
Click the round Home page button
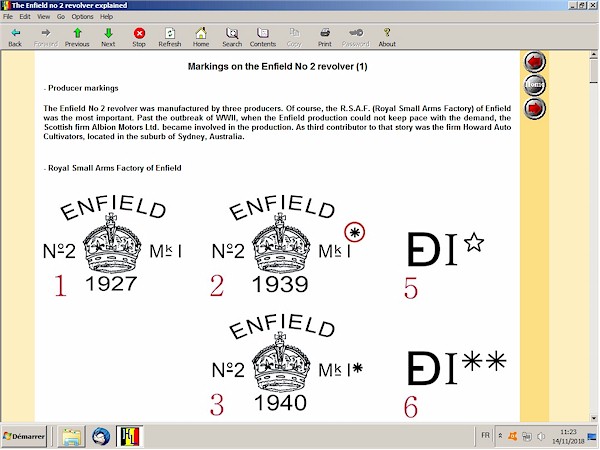(535, 85)
